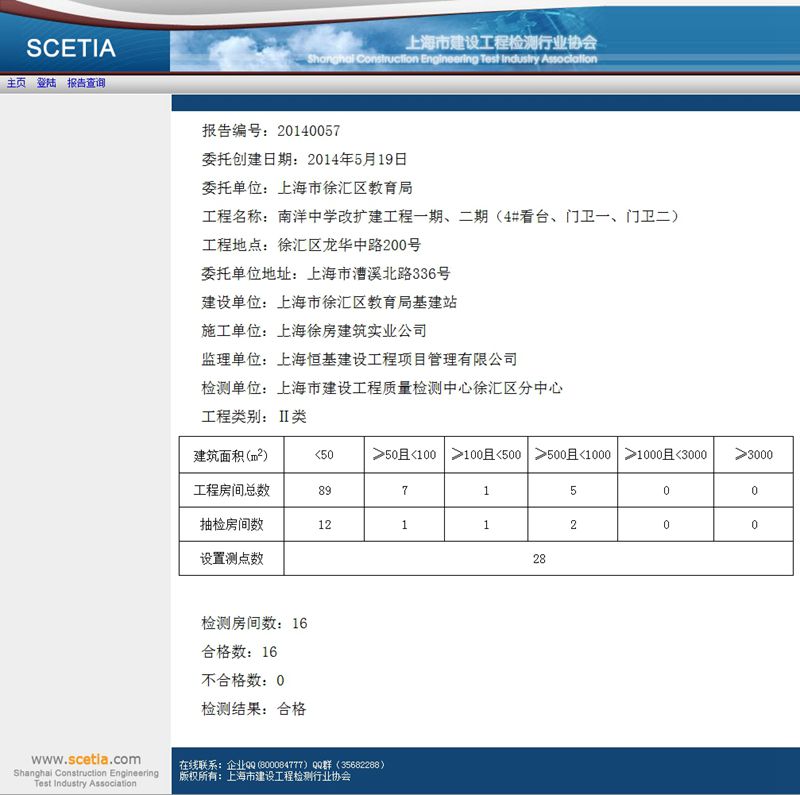Click the www.scetia.com footer logo
This screenshot has width=800, height=795.
click(86, 759)
